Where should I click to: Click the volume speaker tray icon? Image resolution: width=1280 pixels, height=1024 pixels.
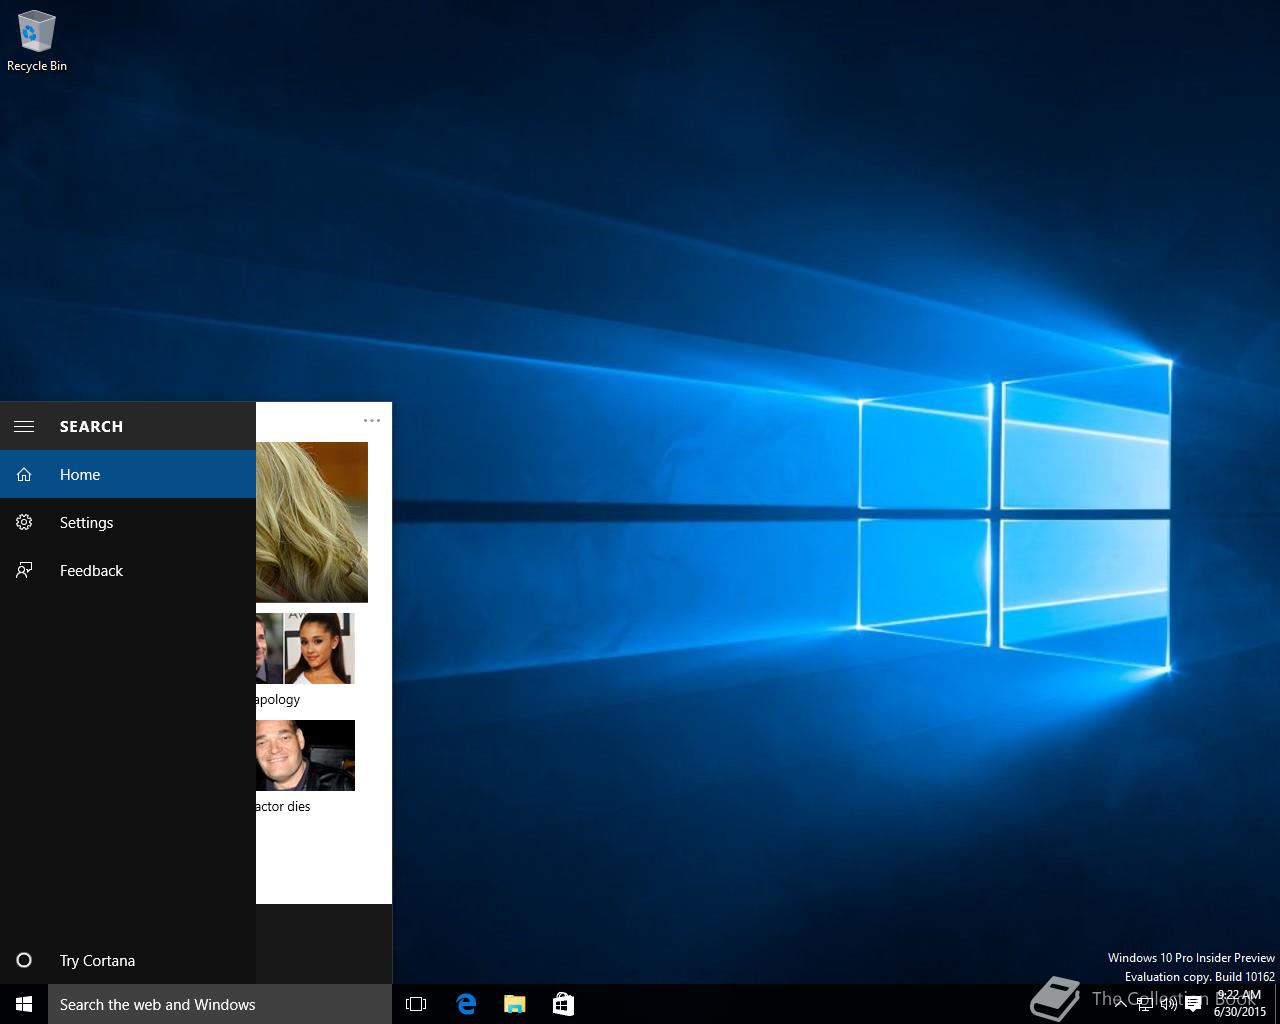click(x=1169, y=1004)
